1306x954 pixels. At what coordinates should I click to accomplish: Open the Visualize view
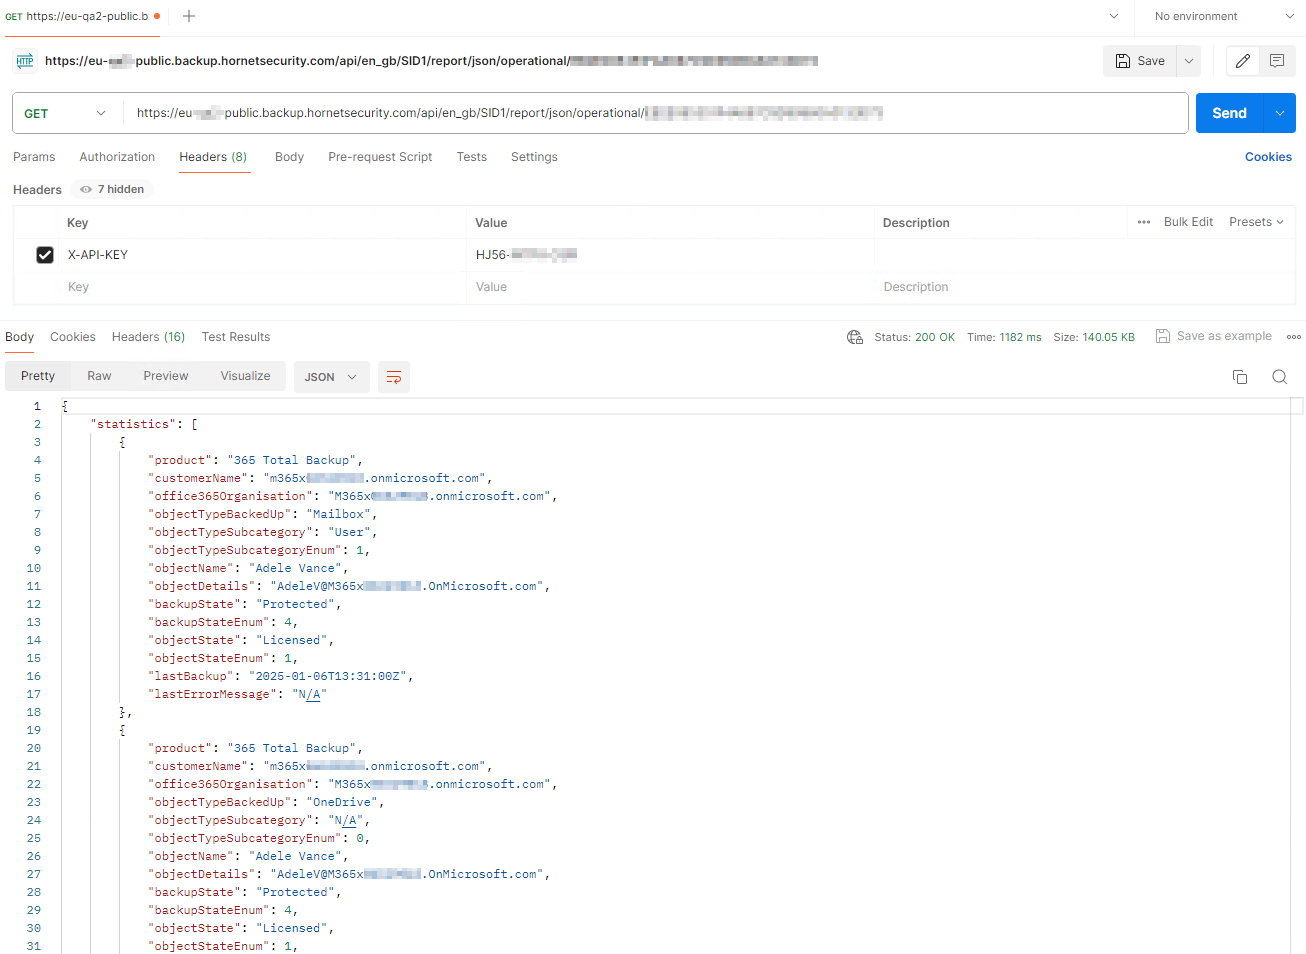246,376
